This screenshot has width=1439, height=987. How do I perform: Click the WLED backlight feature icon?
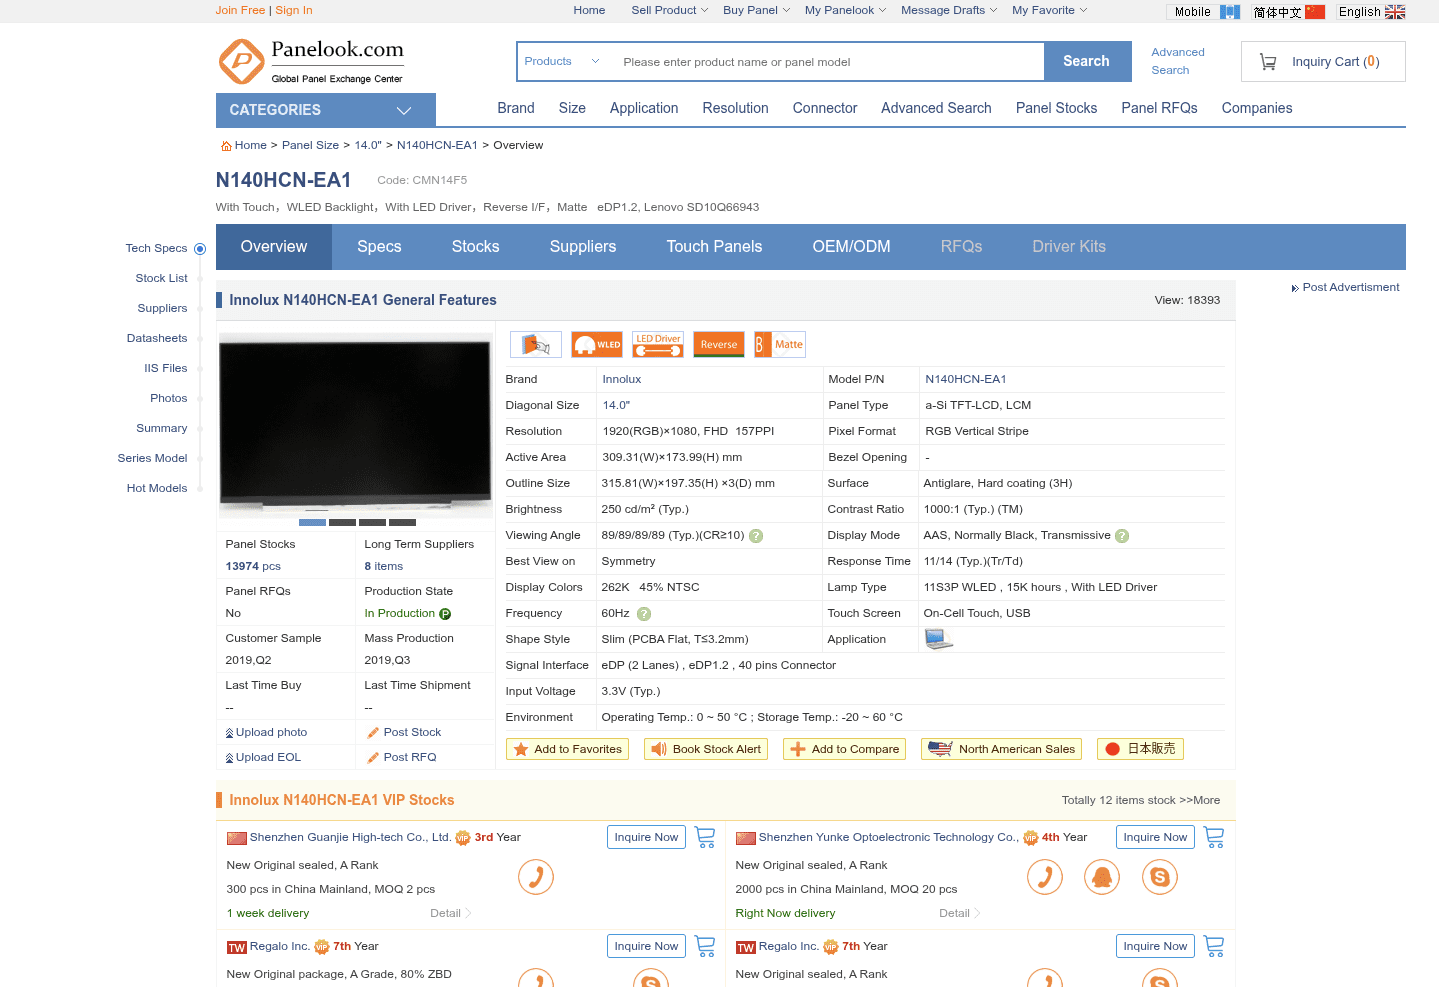[597, 344]
